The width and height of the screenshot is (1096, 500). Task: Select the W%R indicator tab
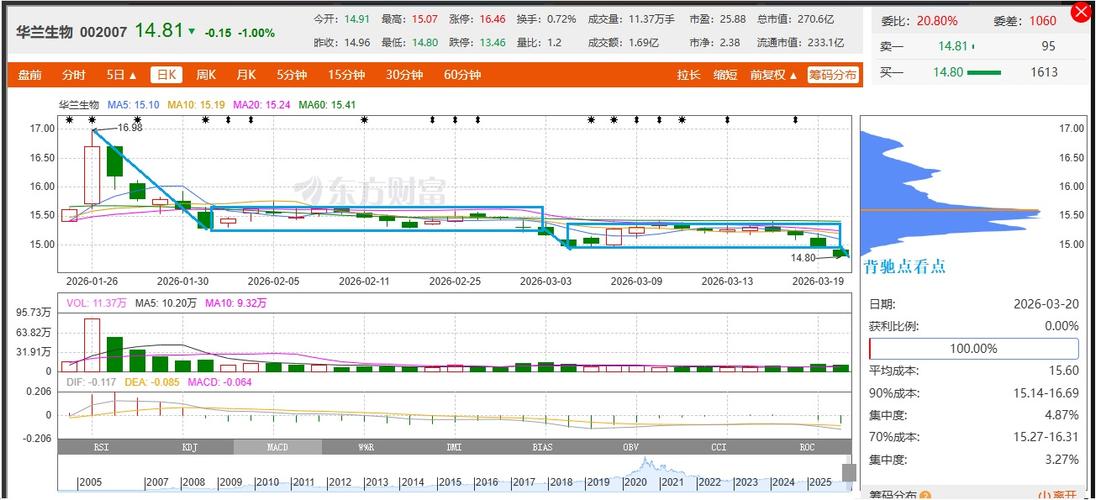(366, 446)
